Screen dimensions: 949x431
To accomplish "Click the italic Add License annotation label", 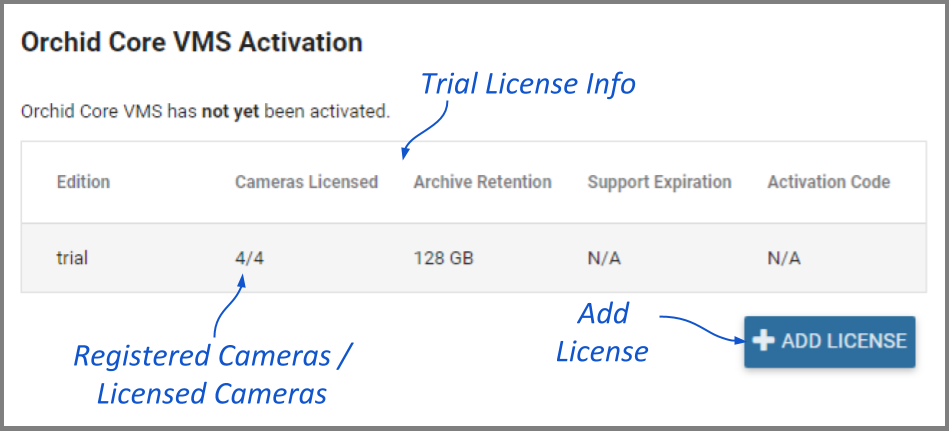I will click(602, 333).
